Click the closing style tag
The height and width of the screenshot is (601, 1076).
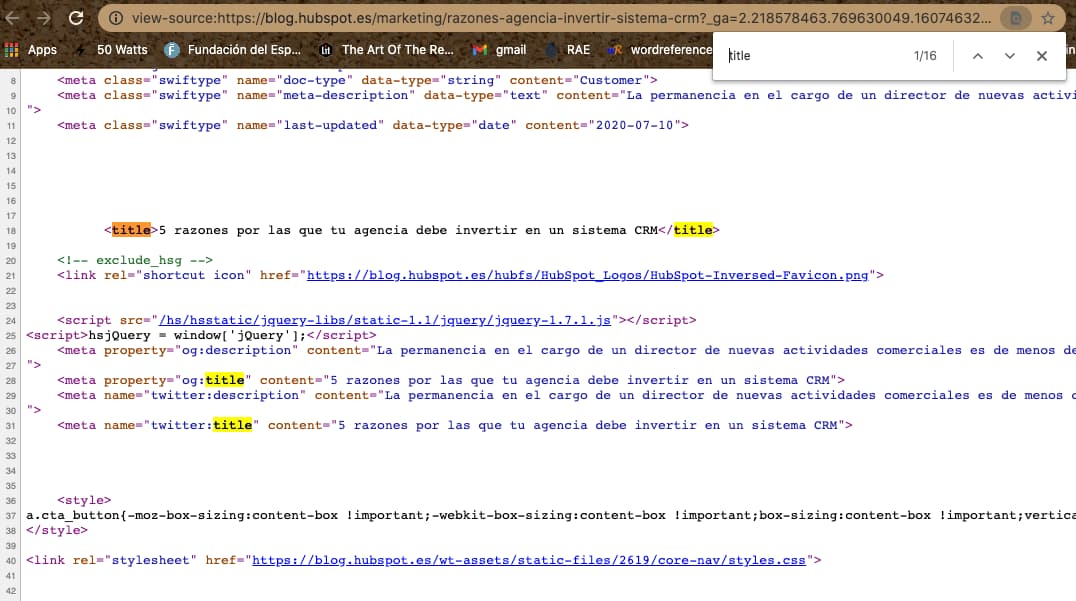click(57, 530)
